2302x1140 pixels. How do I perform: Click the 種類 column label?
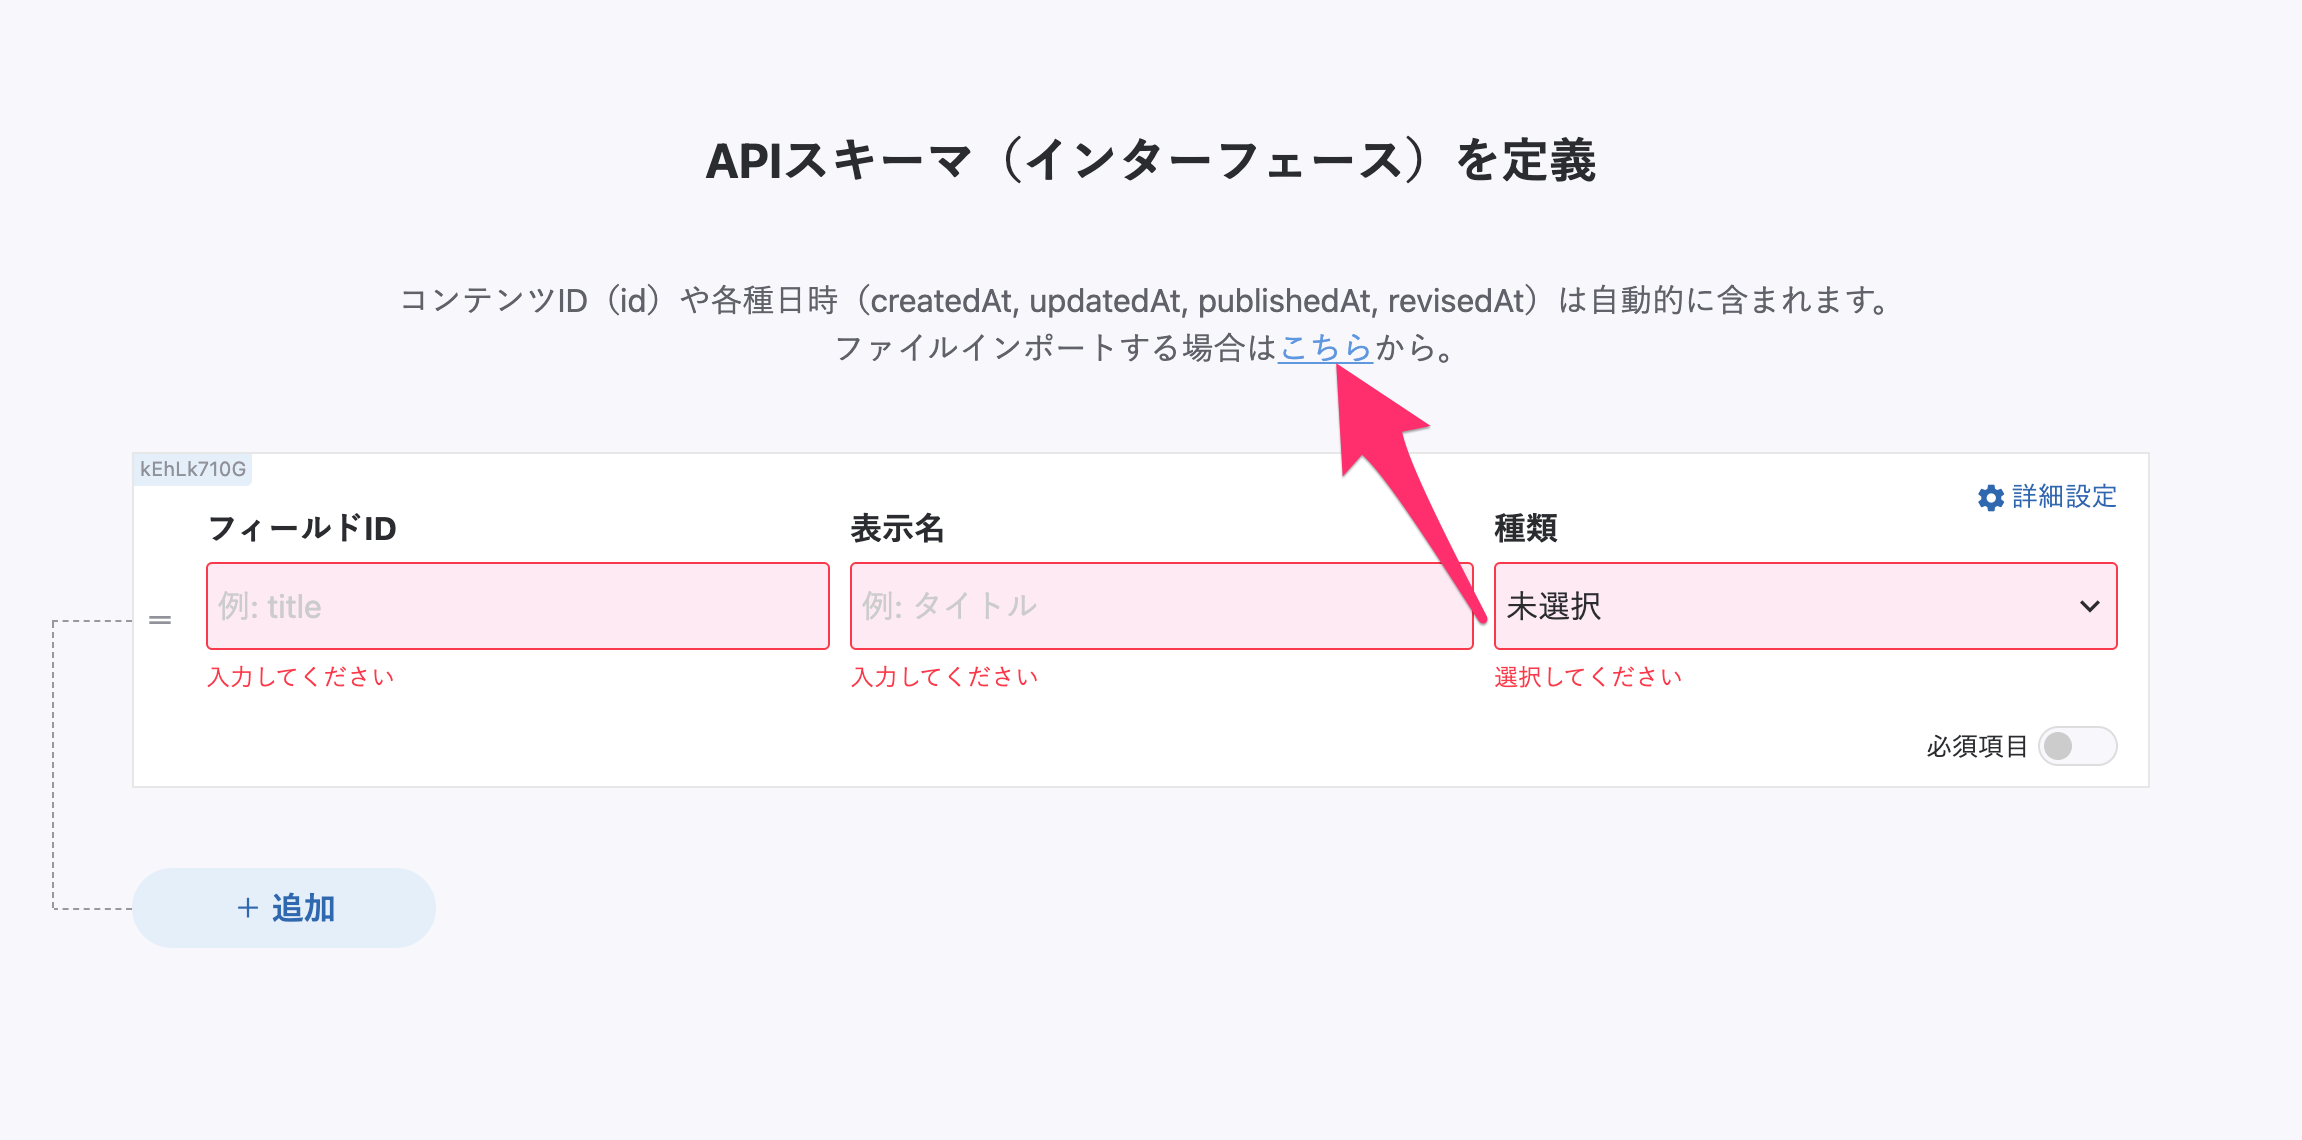point(1525,528)
